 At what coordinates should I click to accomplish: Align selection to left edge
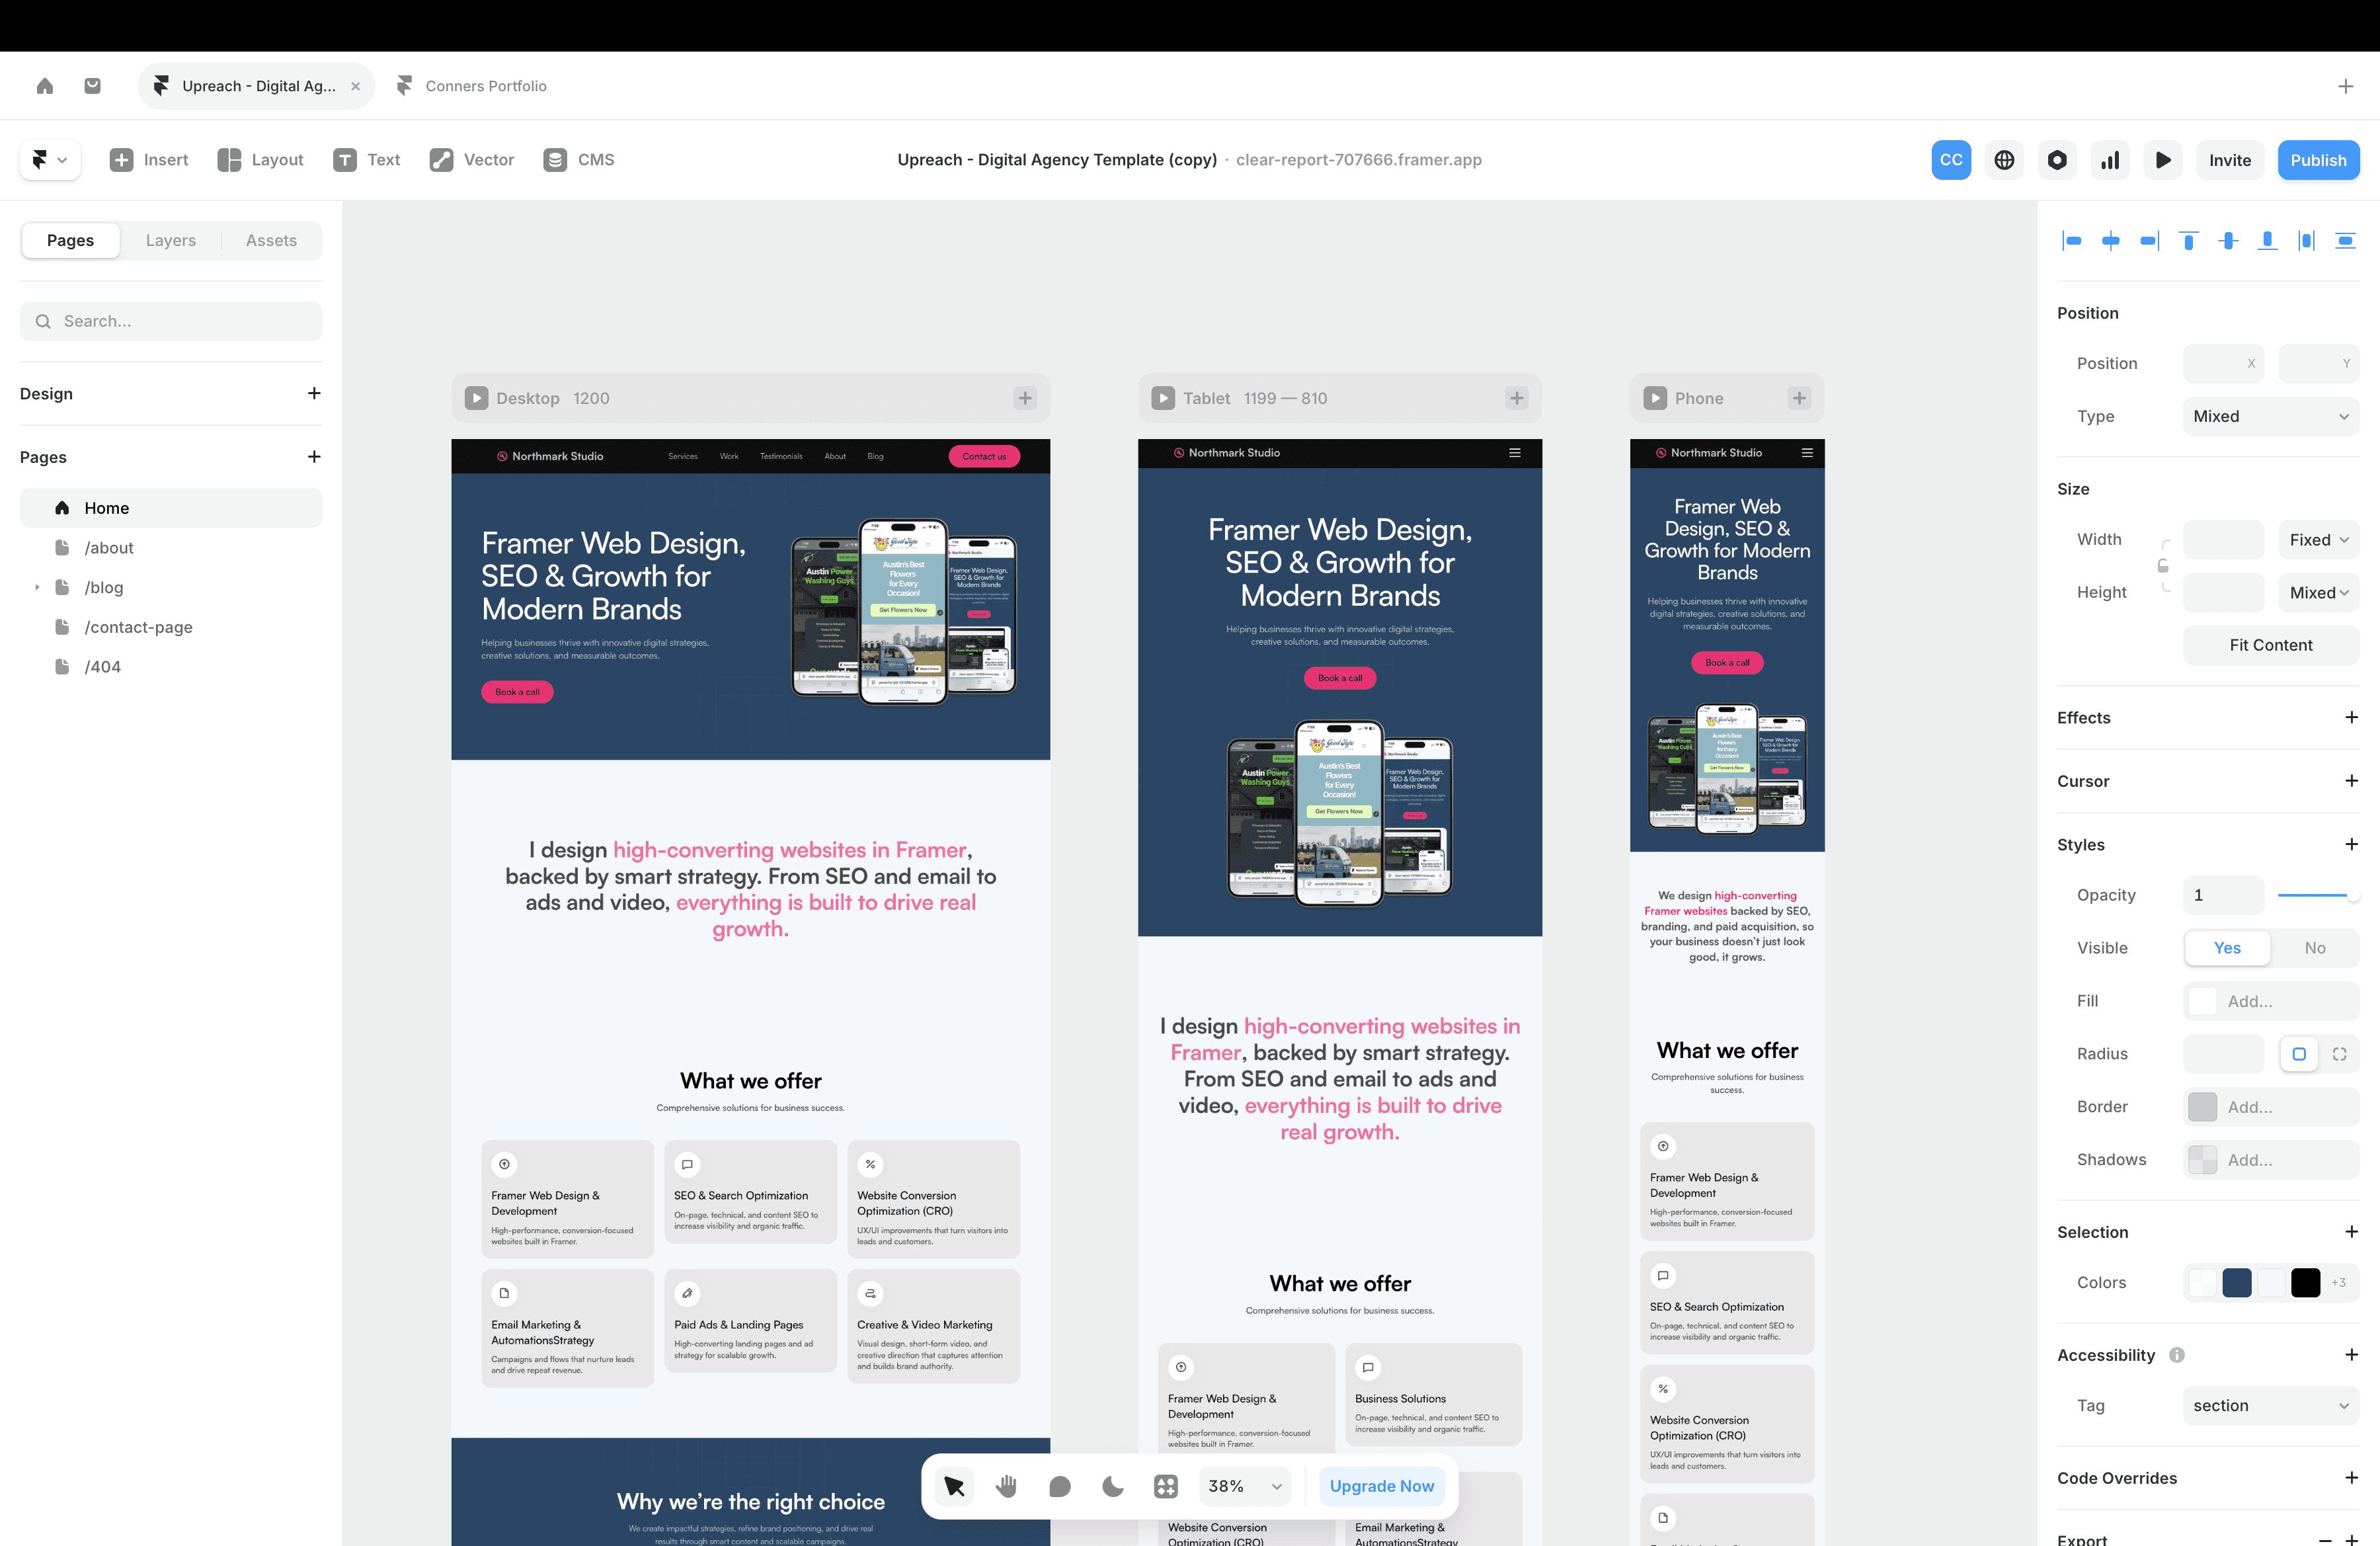(x=2072, y=241)
